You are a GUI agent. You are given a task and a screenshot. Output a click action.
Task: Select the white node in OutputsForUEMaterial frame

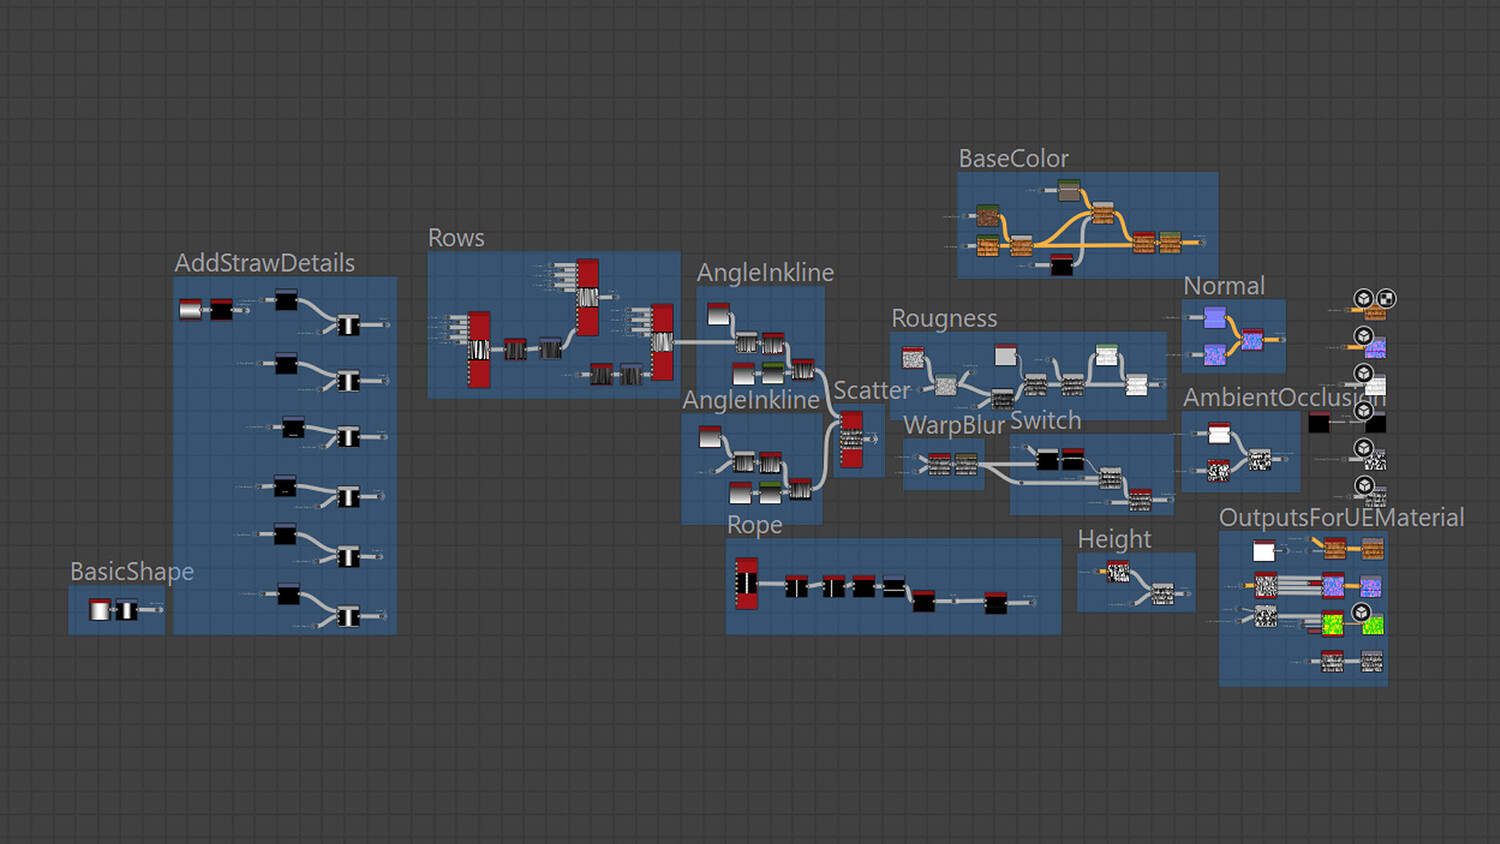pyautogui.click(x=1264, y=550)
